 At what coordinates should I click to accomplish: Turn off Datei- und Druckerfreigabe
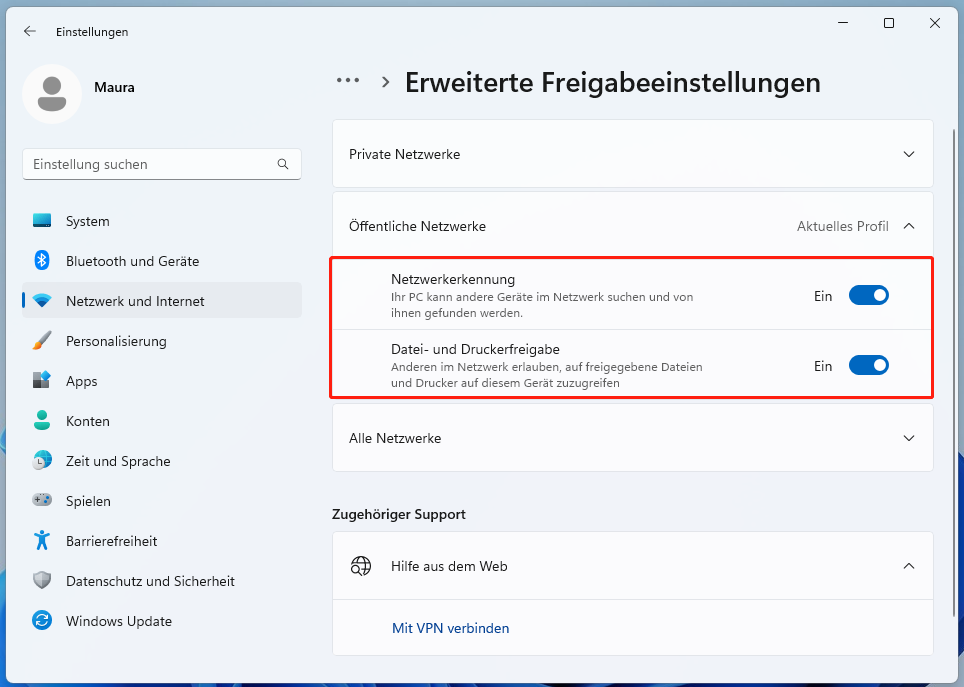point(868,365)
